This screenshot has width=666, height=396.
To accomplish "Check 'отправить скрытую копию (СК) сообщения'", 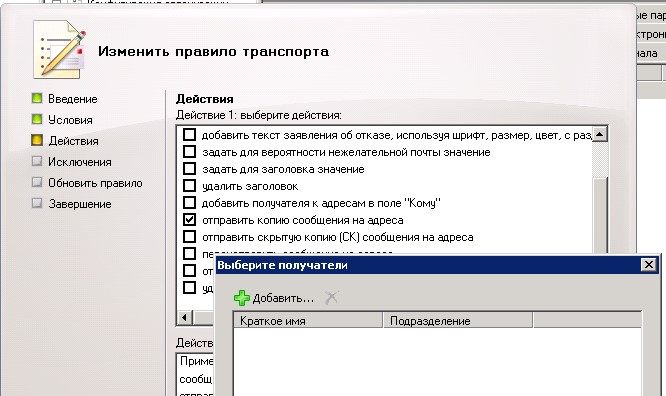I will click(189, 237).
